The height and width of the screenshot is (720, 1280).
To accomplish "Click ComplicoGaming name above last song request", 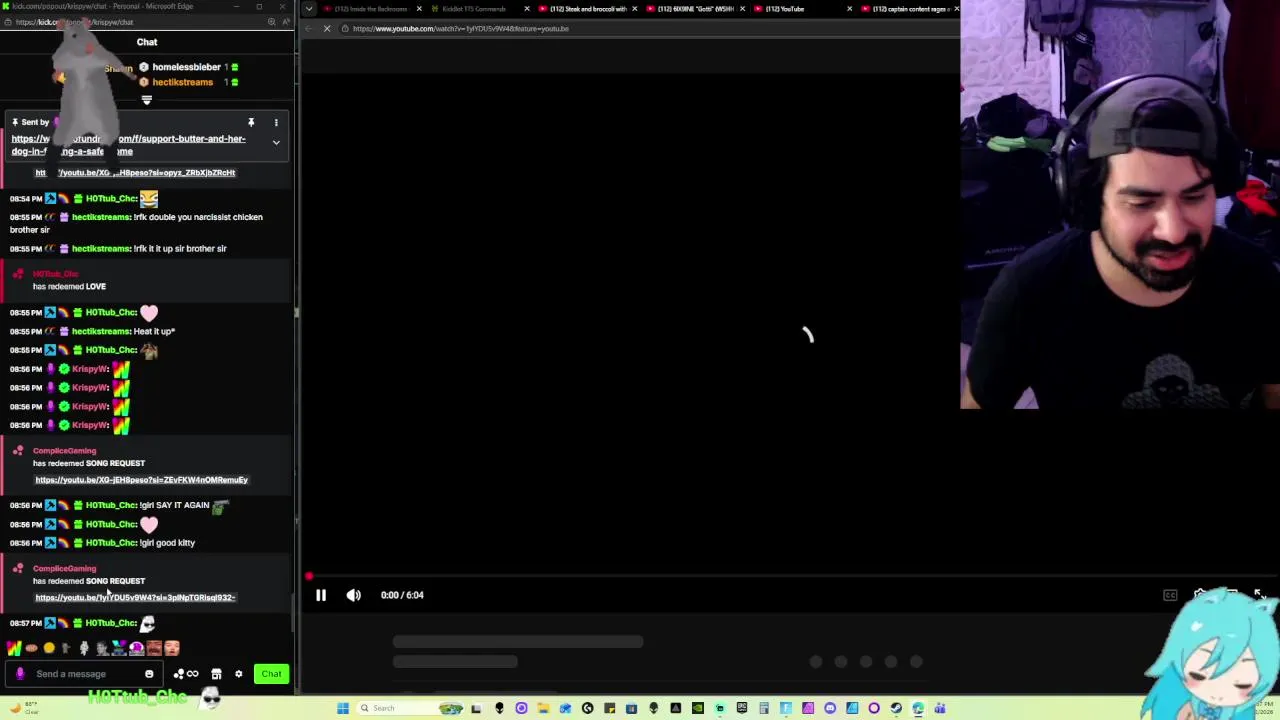I will coord(64,569).
